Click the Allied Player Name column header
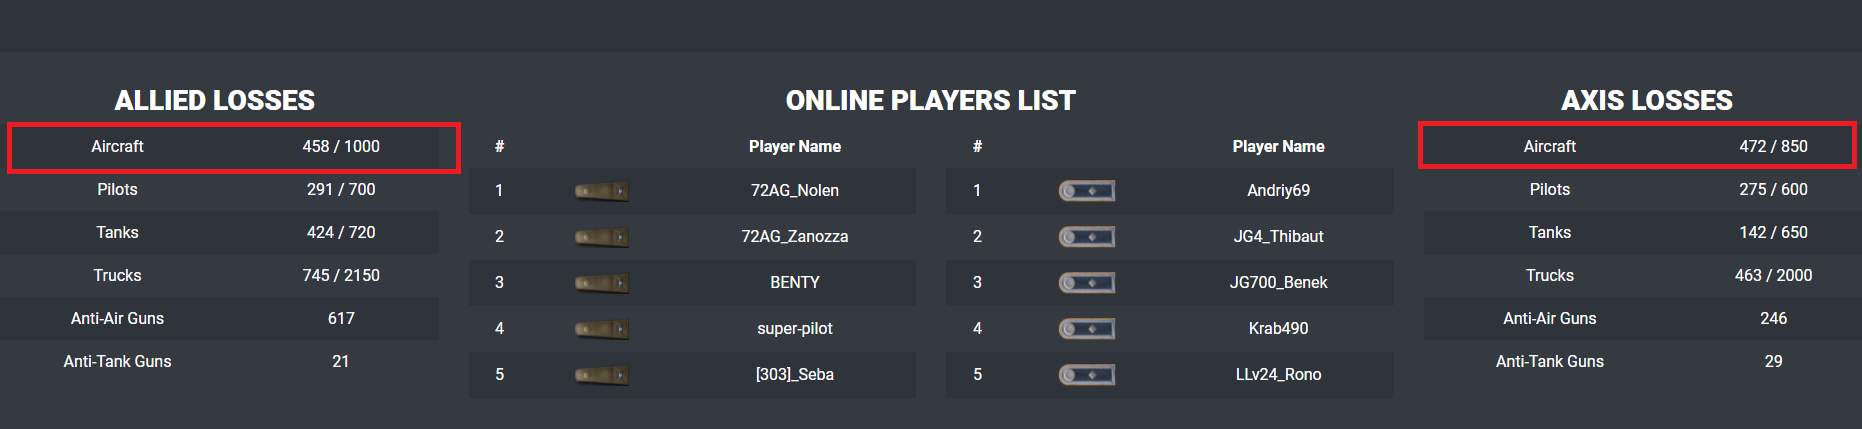 [x=794, y=147]
